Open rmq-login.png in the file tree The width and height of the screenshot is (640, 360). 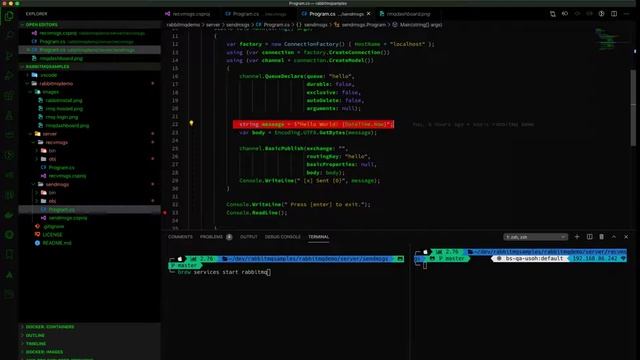pos(62,117)
